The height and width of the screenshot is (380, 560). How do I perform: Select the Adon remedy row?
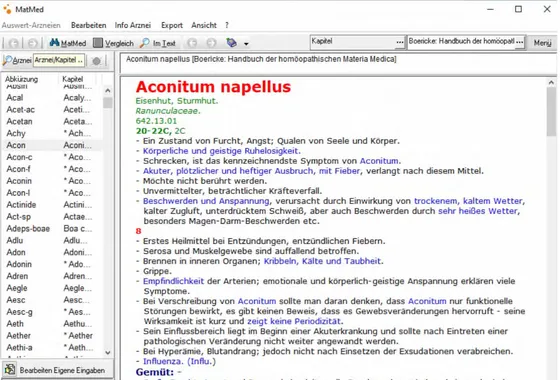click(52, 252)
